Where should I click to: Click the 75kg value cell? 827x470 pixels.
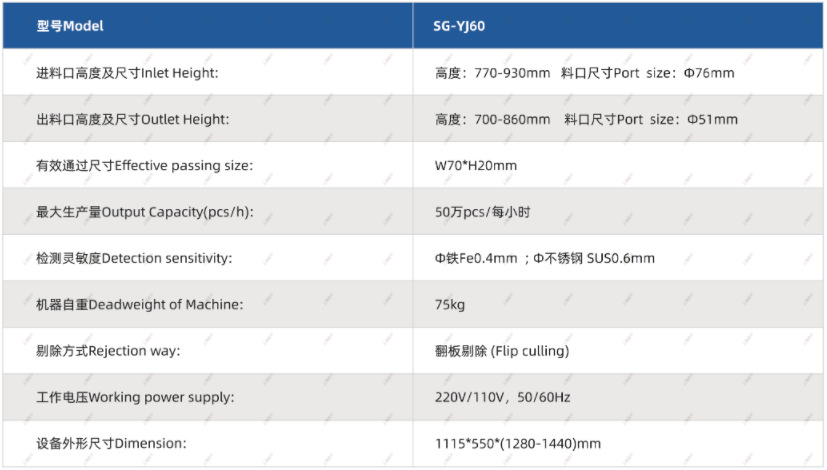(x=450, y=304)
